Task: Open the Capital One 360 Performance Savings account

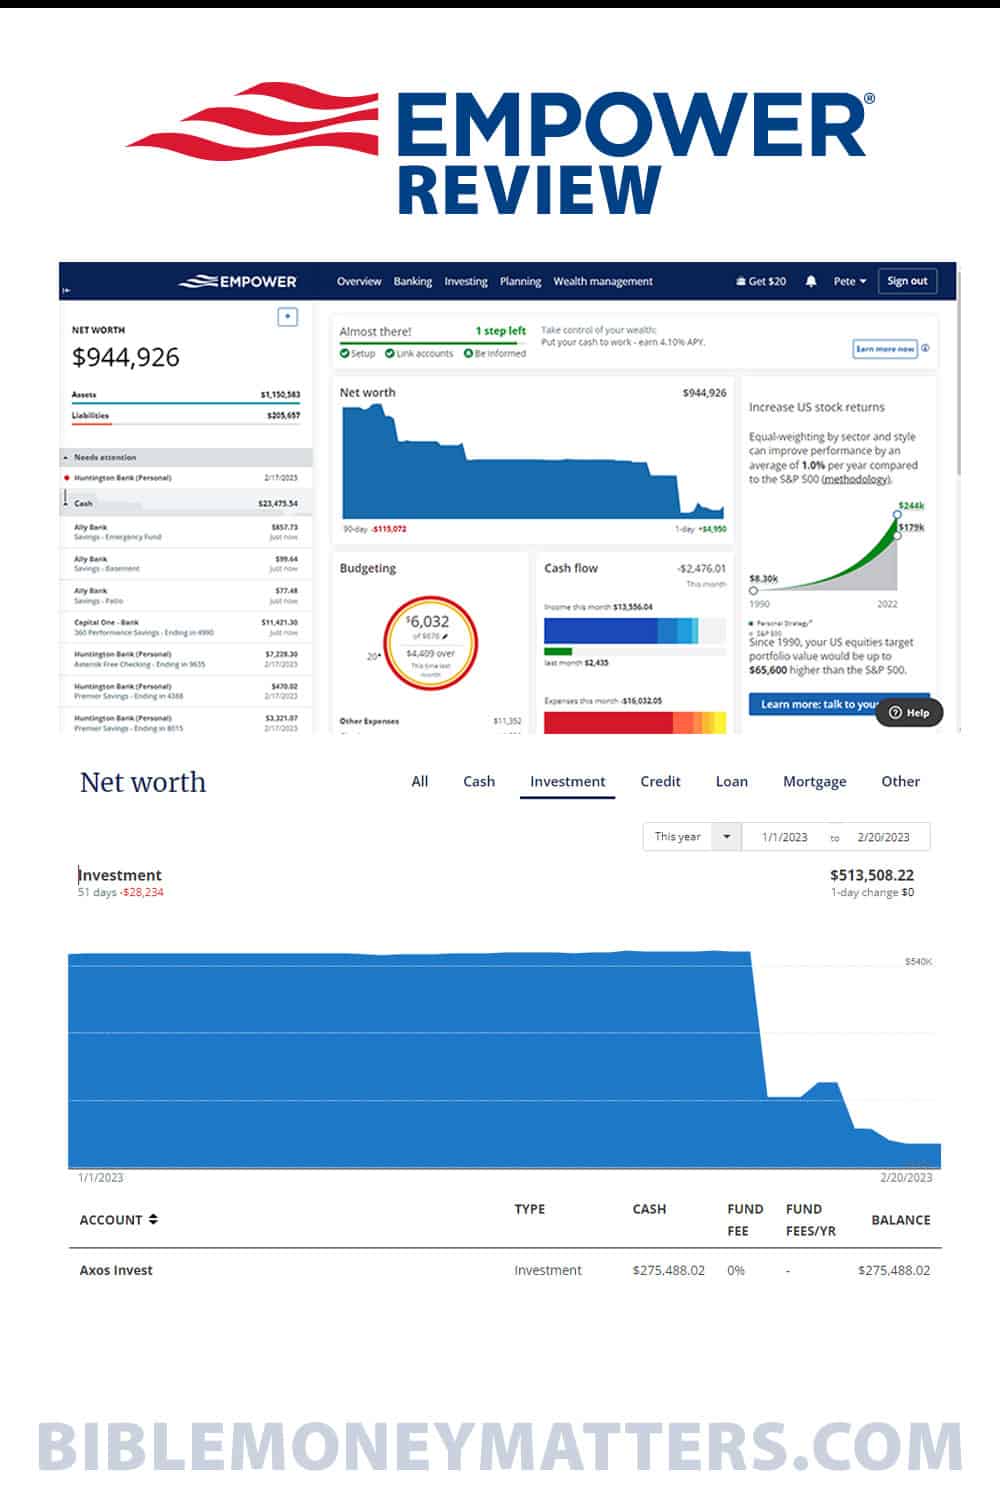Action: pyautogui.click(x=186, y=628)
